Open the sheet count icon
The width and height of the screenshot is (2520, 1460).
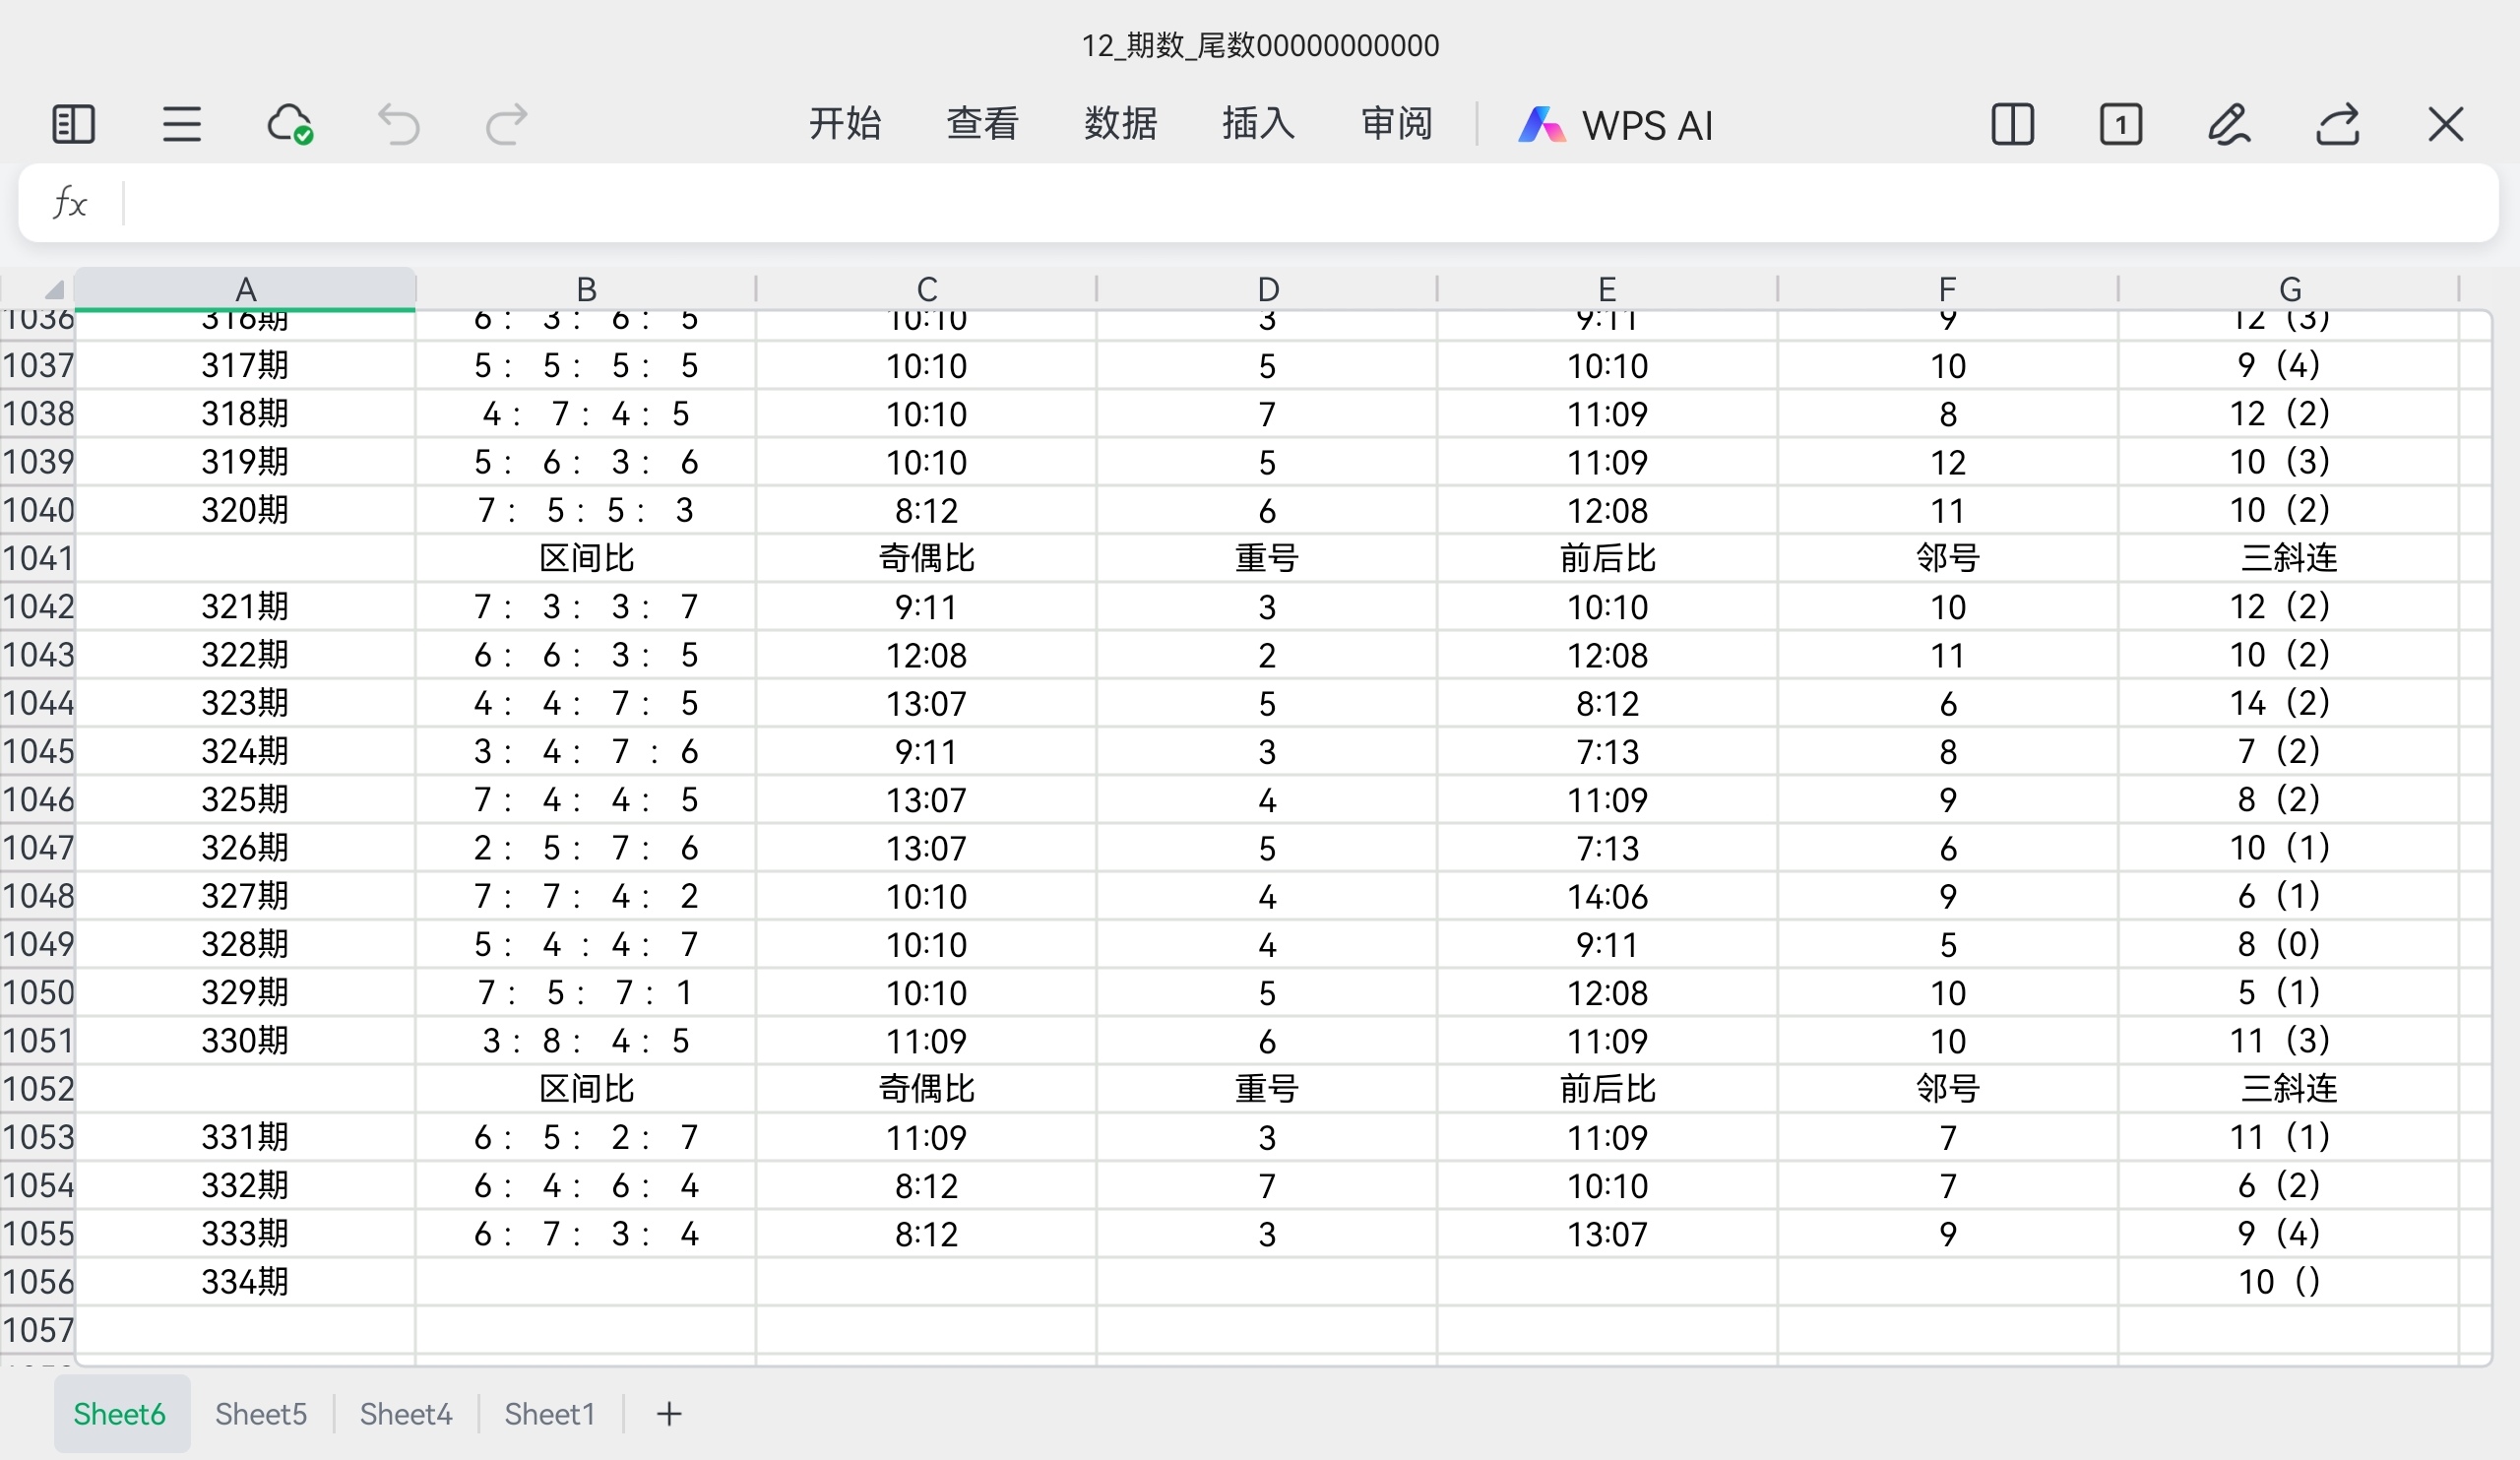coord(2120,125)
